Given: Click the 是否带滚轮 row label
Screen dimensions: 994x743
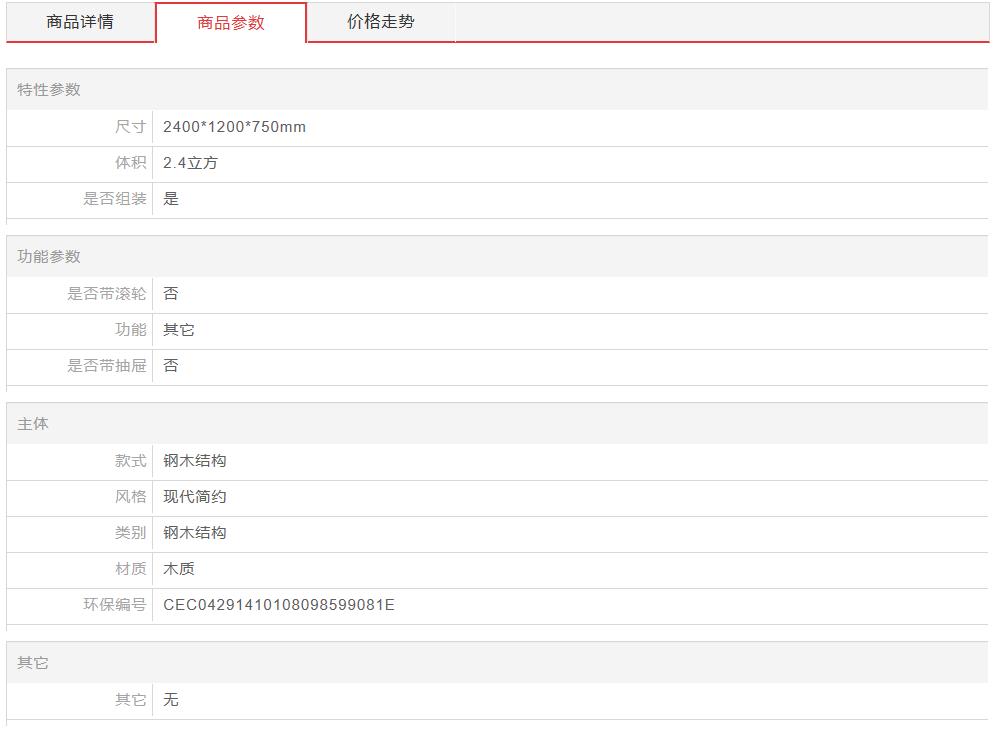Looking at the screenshot, I should pos(106,294).
